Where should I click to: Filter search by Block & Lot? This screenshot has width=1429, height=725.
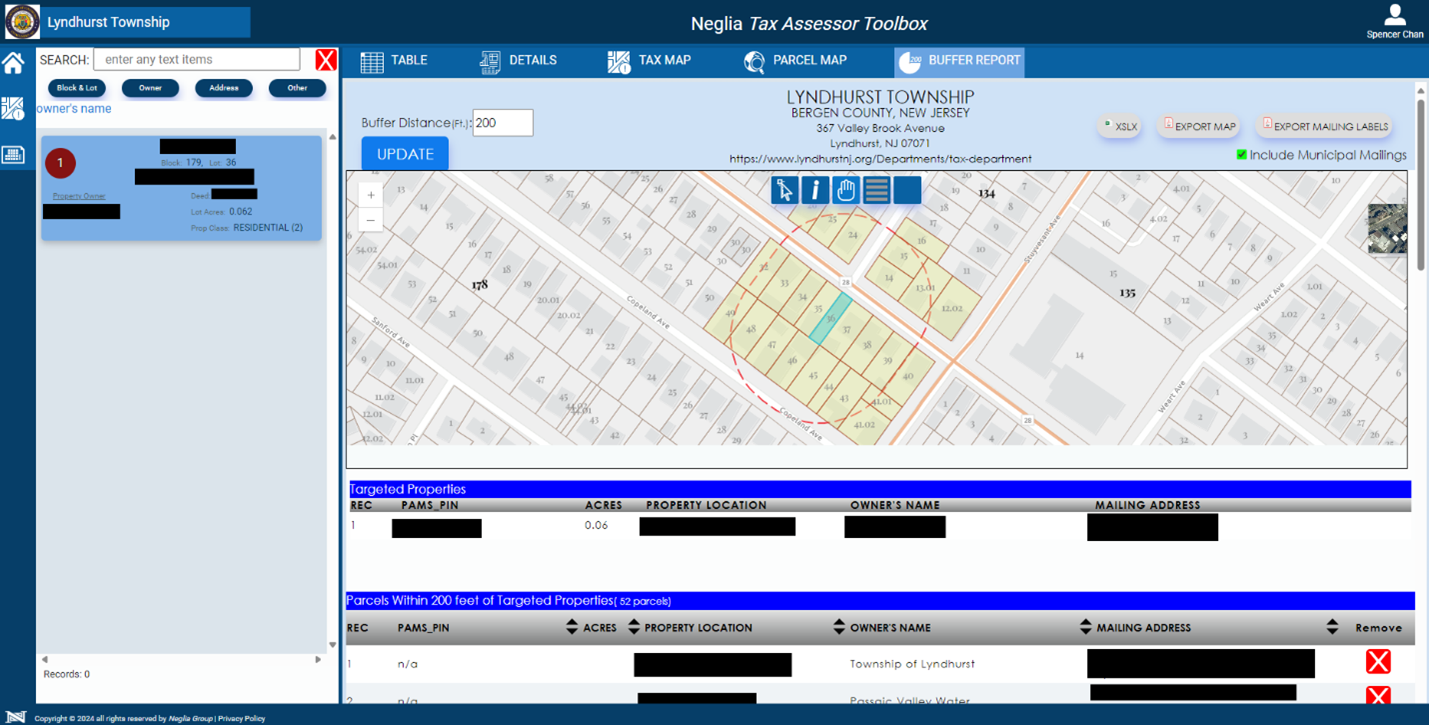click(77, 88)
